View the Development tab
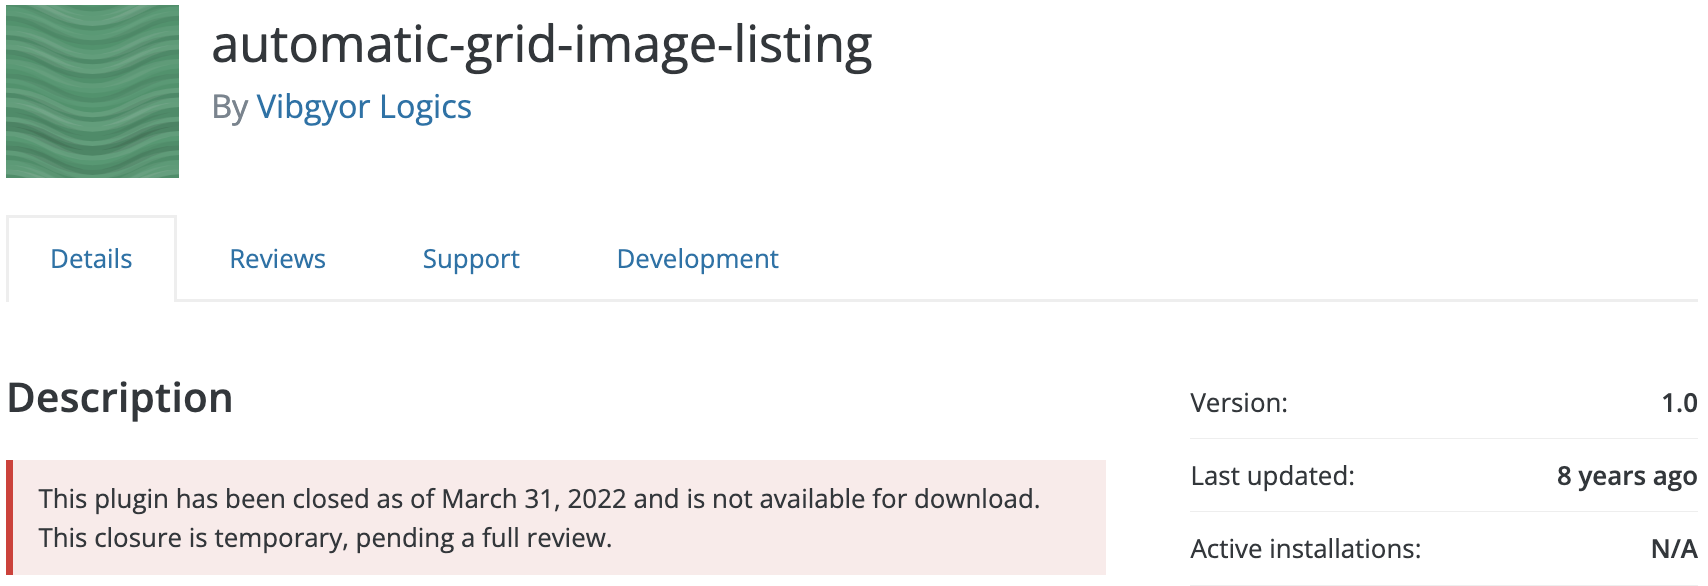This screenshot has width=1708, height=586. (697, 258)
